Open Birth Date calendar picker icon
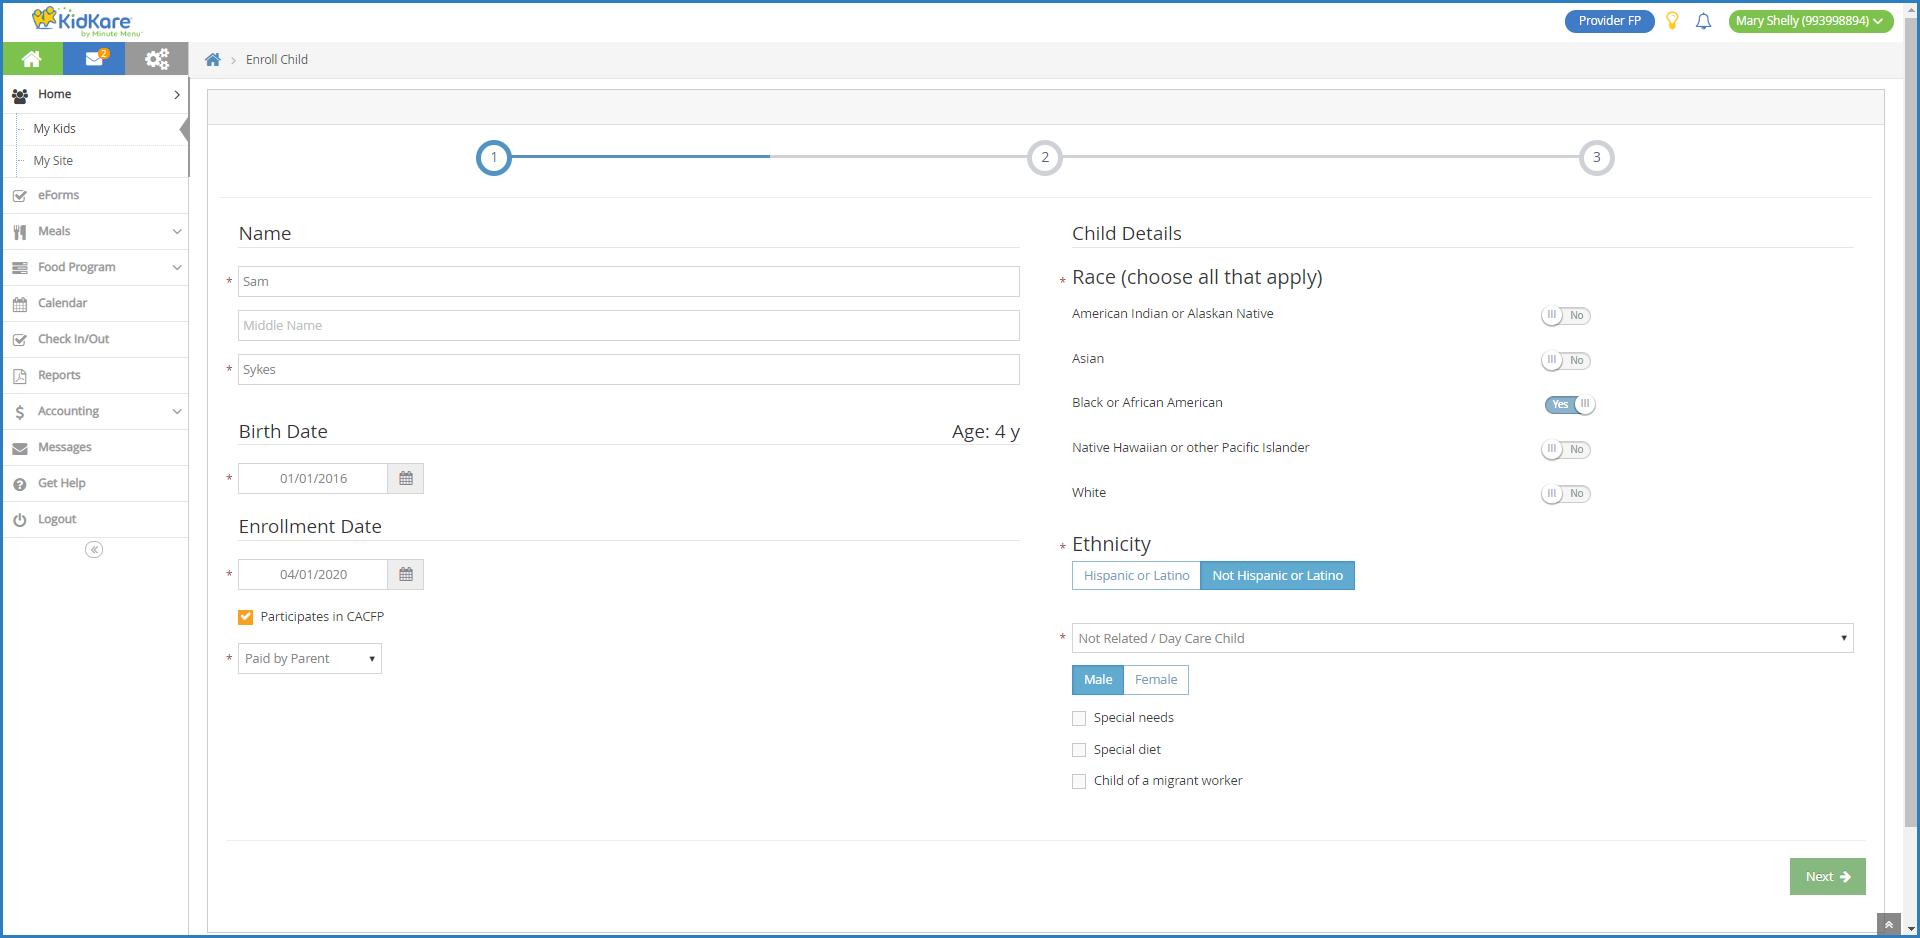Image resolution: width=1920 pixels, height=938 pixels. click(406, 479)
